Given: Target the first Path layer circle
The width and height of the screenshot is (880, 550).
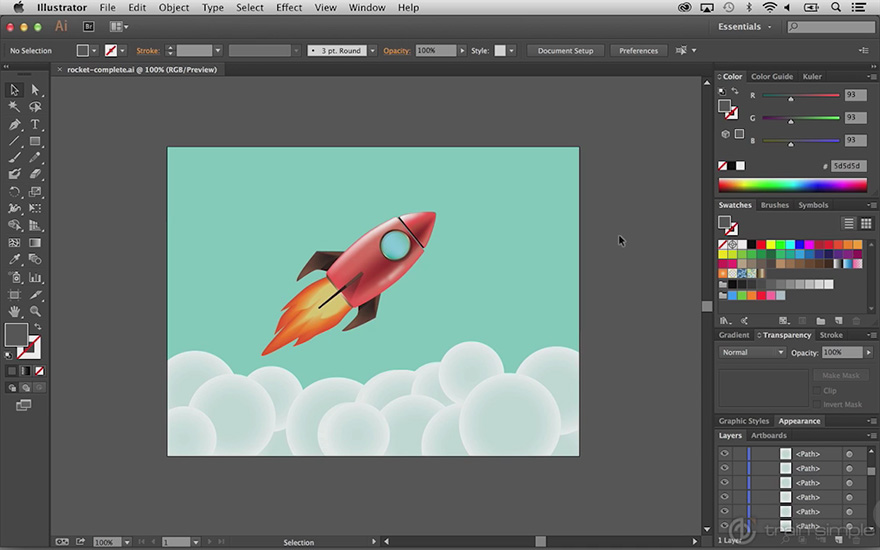Looking at the screenshot, I should [x=849, y=453].
